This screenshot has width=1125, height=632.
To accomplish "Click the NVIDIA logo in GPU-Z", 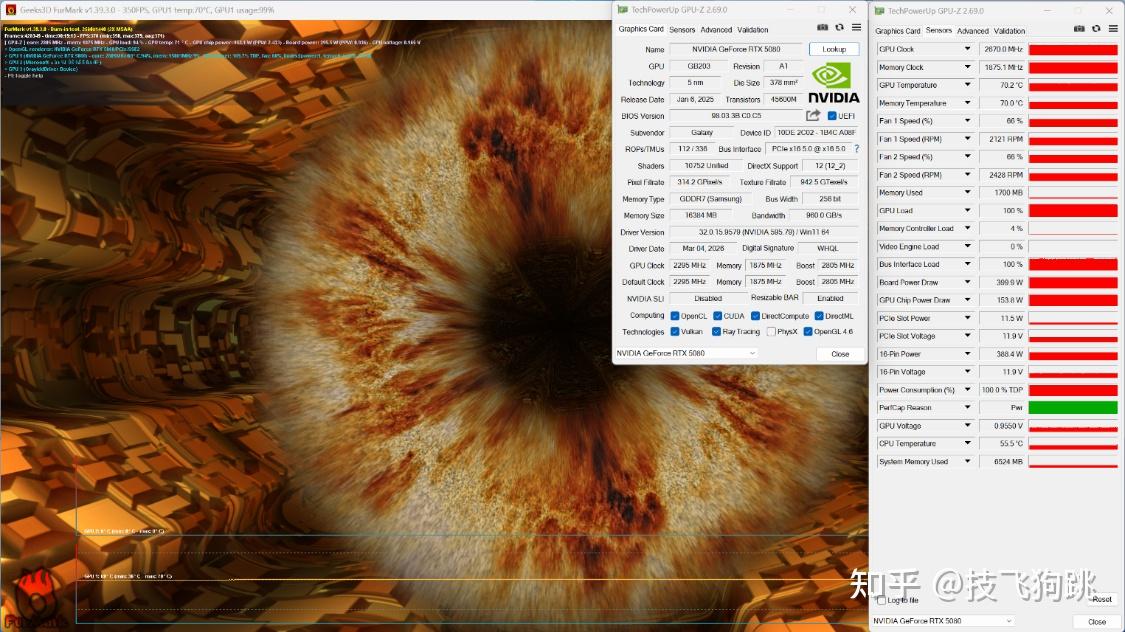I will coord(833,83).
